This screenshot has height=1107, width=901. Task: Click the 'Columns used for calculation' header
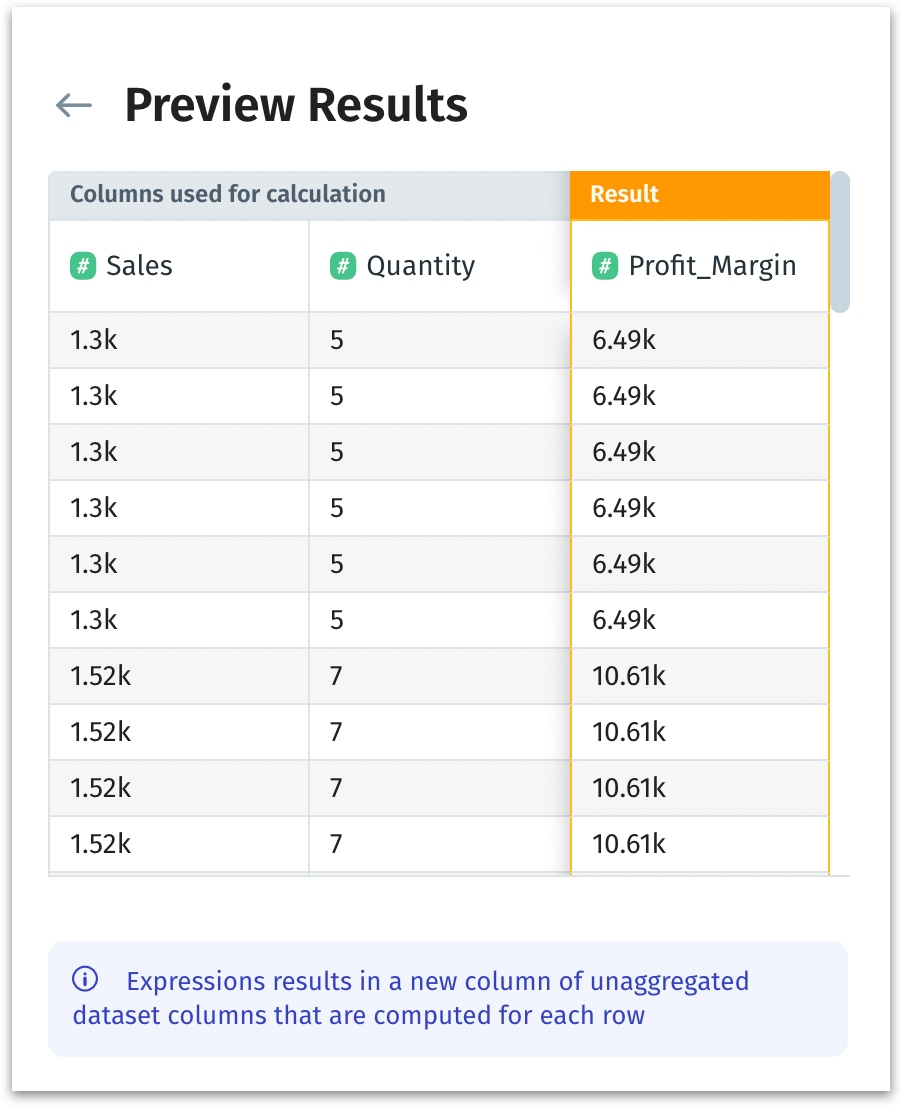tap(228, 194)
